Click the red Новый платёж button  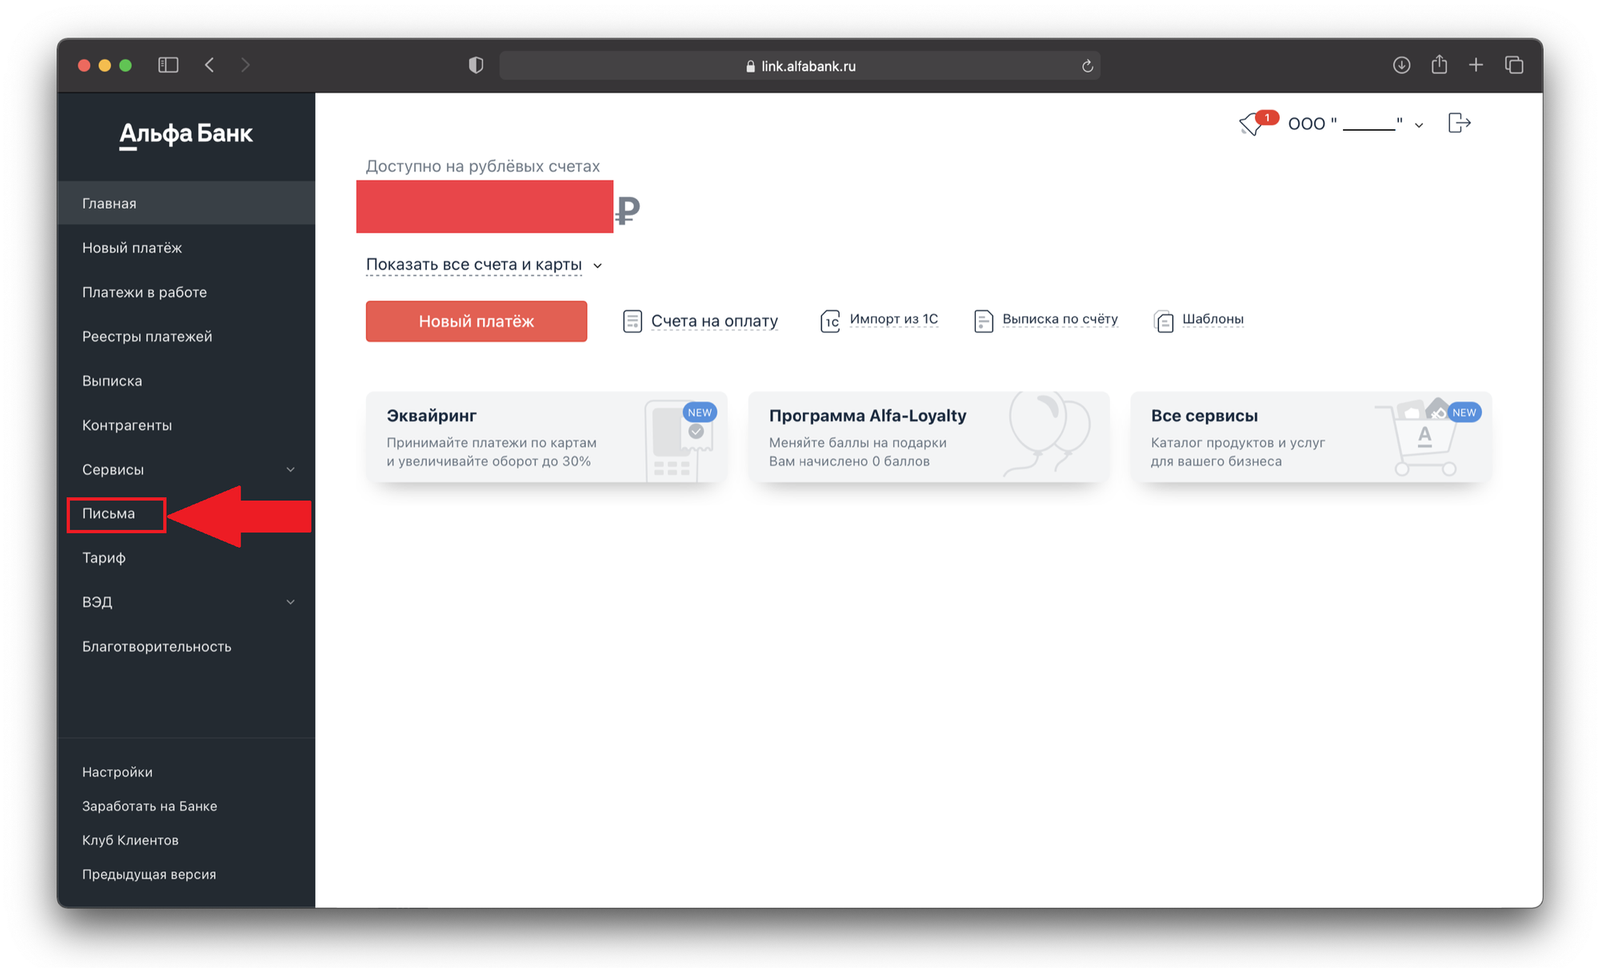tap(476, 321)
